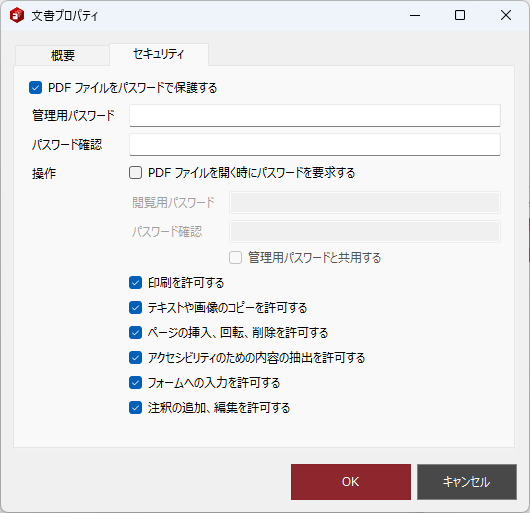Uncheck PDF ファイルをパスワードで保護する

coord(35,88)
